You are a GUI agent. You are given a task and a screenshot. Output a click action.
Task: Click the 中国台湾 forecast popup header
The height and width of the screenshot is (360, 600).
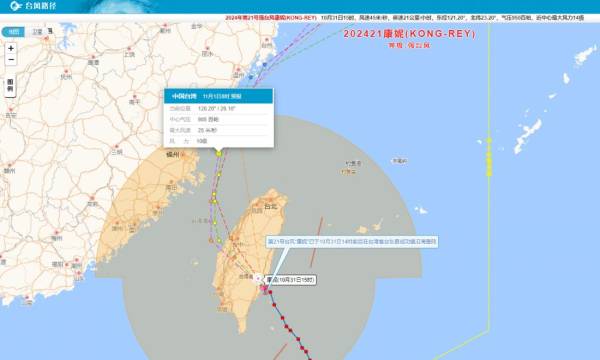tap(218, 96)
